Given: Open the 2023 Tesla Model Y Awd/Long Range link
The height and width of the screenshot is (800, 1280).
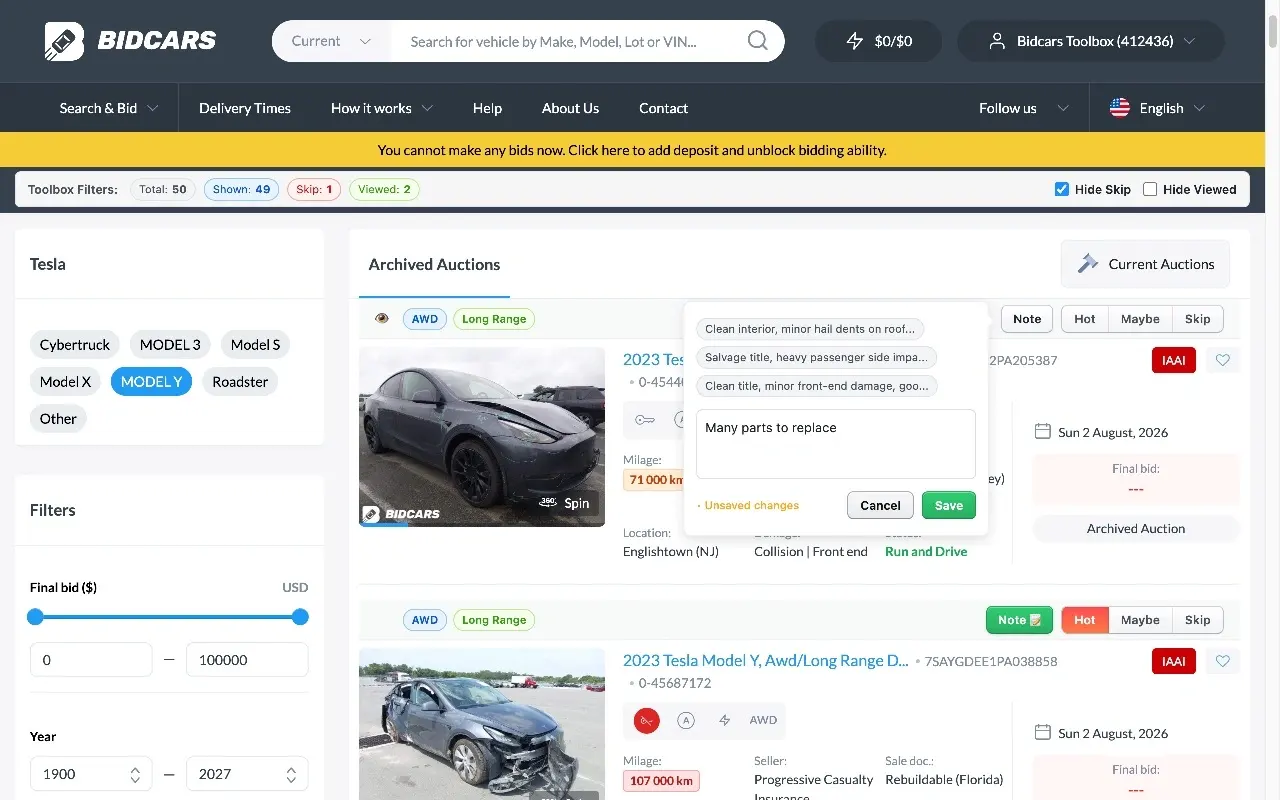Looking at the screenshot, I should [765, 660].
